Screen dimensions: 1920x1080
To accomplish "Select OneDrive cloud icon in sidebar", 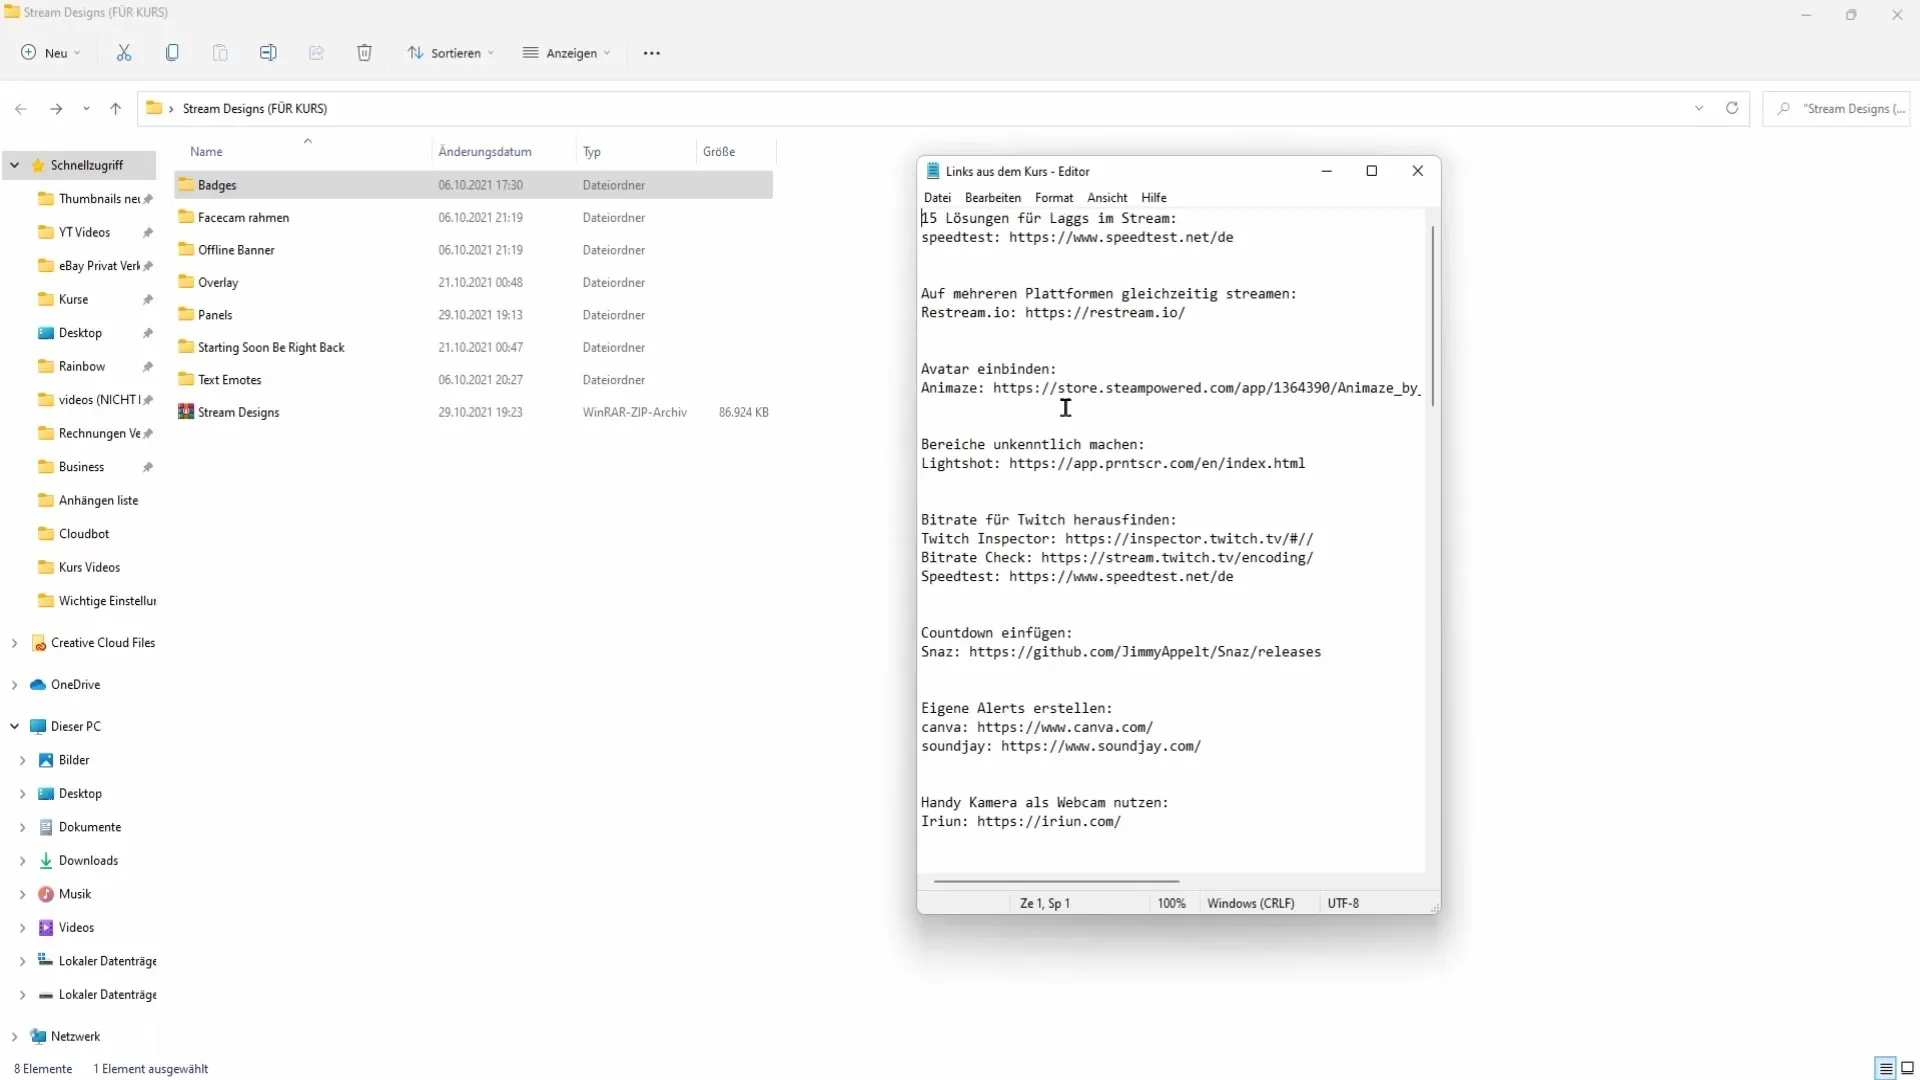I will (38, 685).
